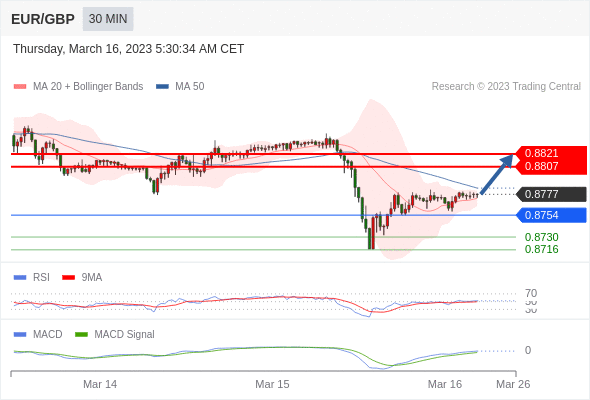Click the Mar 16 date axis label
The height and width of the screenshot is (400, 590).
(445, 384)
